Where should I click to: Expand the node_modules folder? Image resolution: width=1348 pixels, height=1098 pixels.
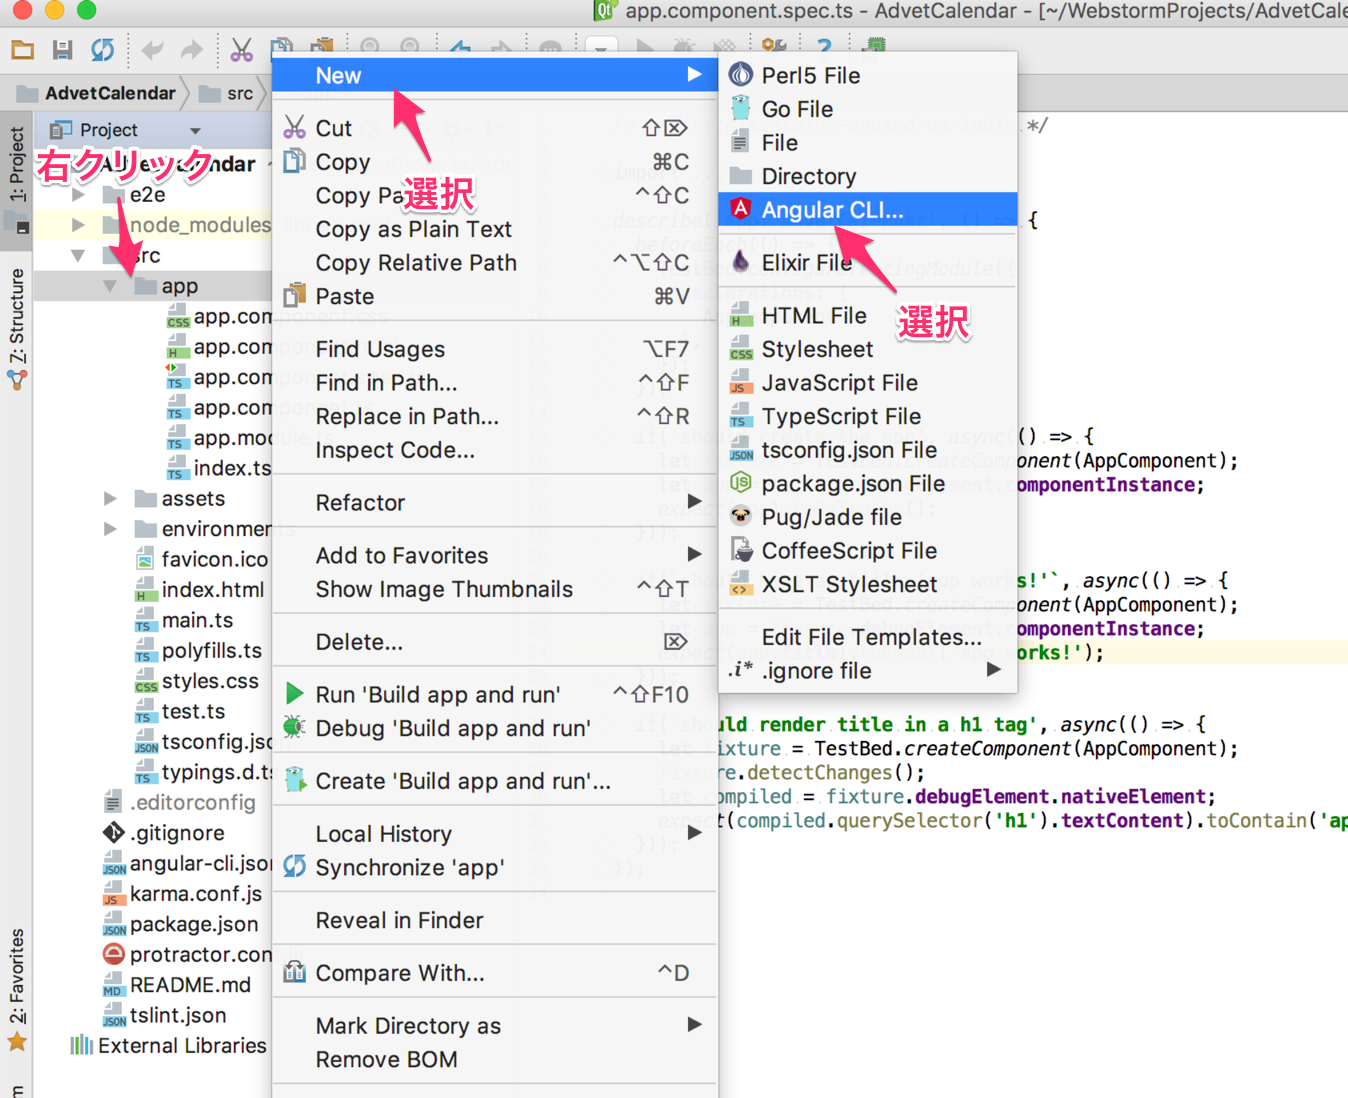[x=78, y=225]
